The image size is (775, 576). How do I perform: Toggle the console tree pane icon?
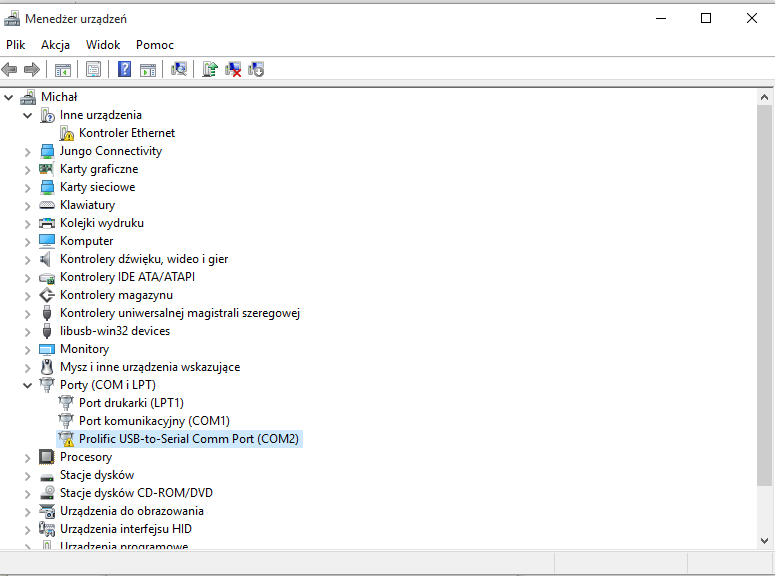[x=63, y=70]
